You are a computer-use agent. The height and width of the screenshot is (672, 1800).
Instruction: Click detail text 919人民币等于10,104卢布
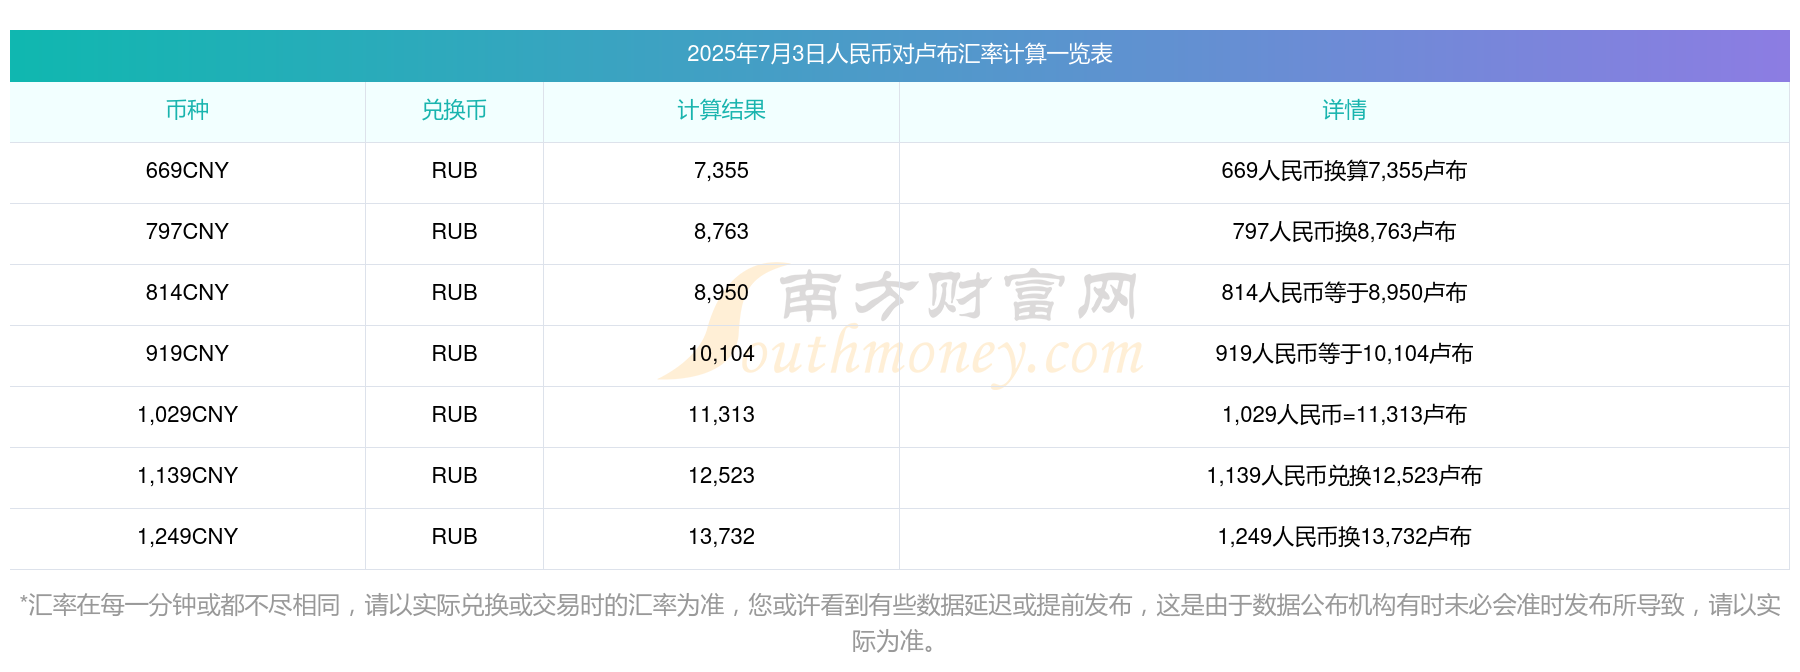click(1344, 354)
